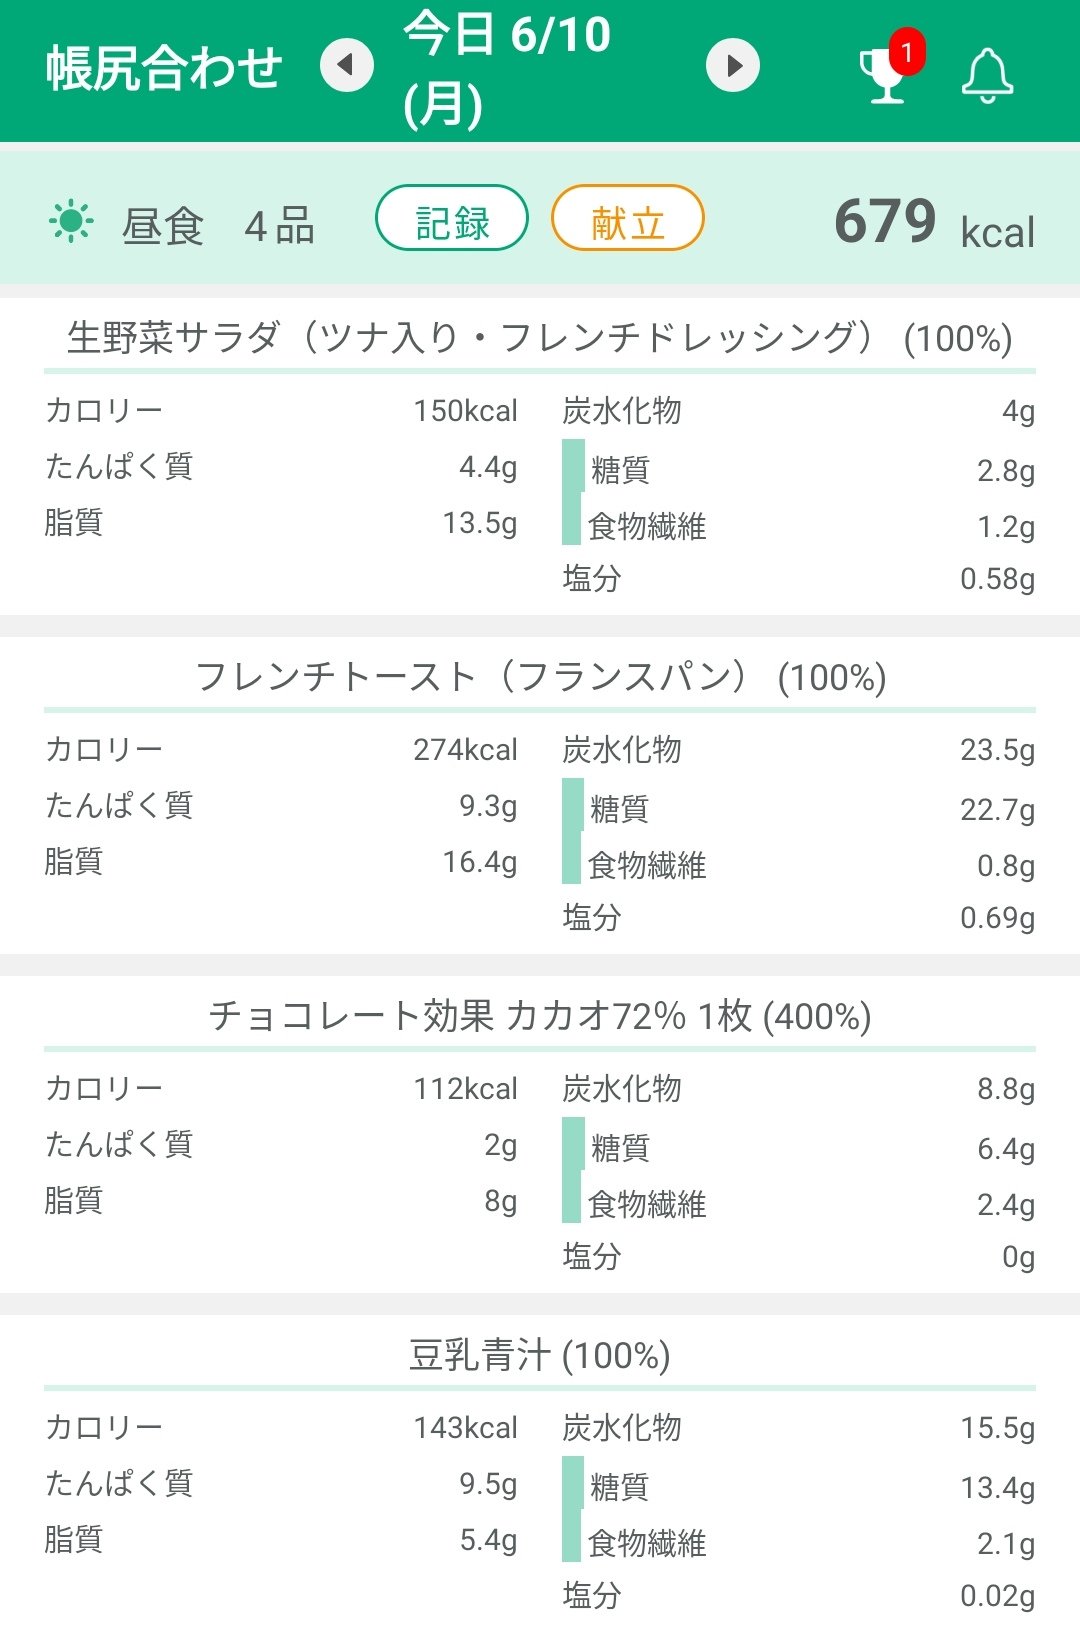Tap the 143kcal soy milk value

pos(465,1428)
